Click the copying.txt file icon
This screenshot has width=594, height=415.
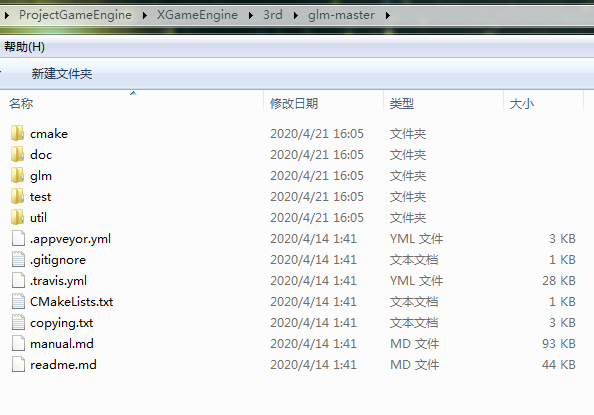pos(18,323)
